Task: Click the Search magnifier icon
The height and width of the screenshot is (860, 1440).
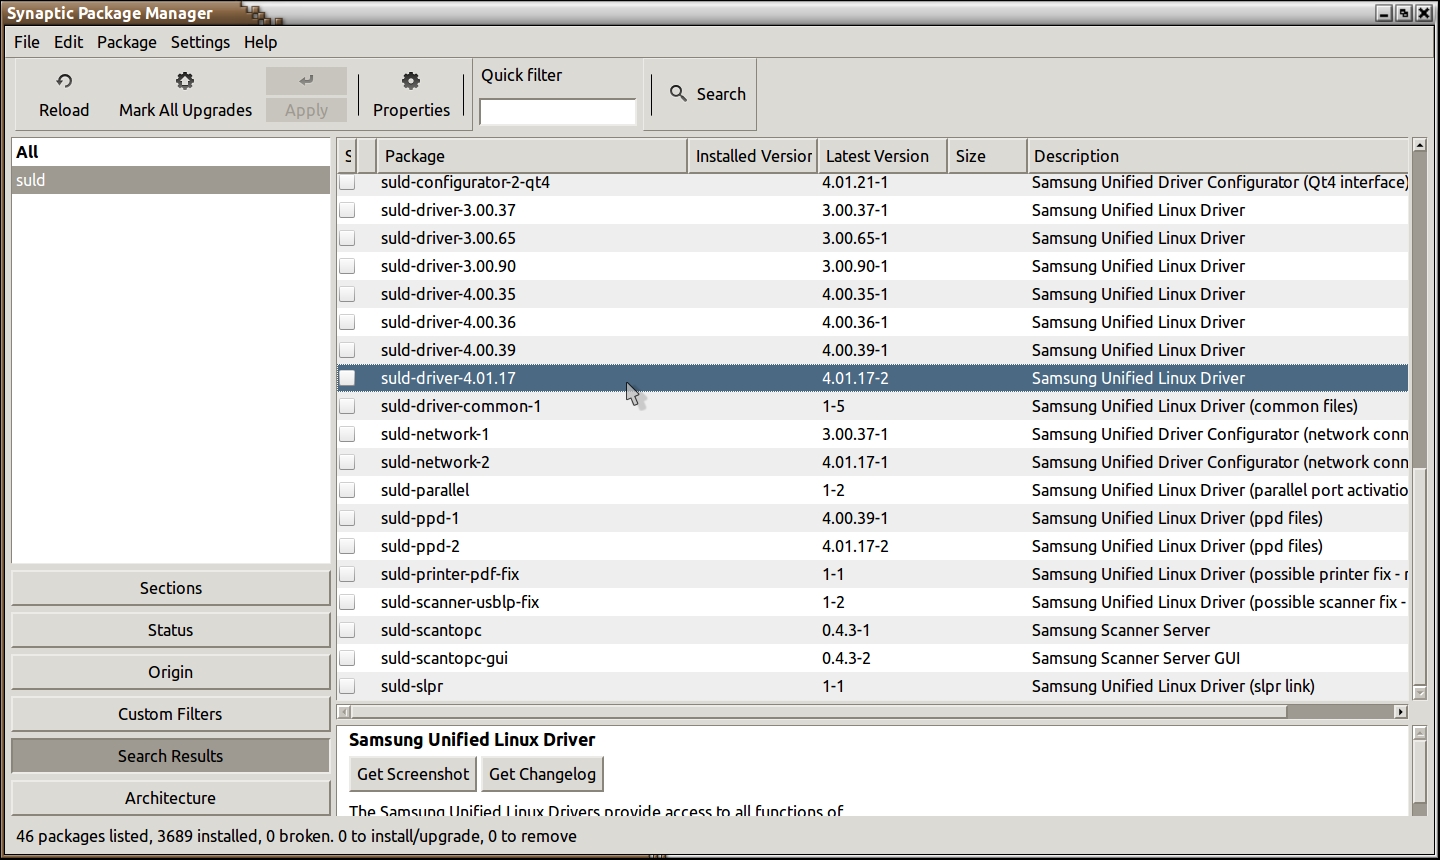Action: [x=679, y=93]
